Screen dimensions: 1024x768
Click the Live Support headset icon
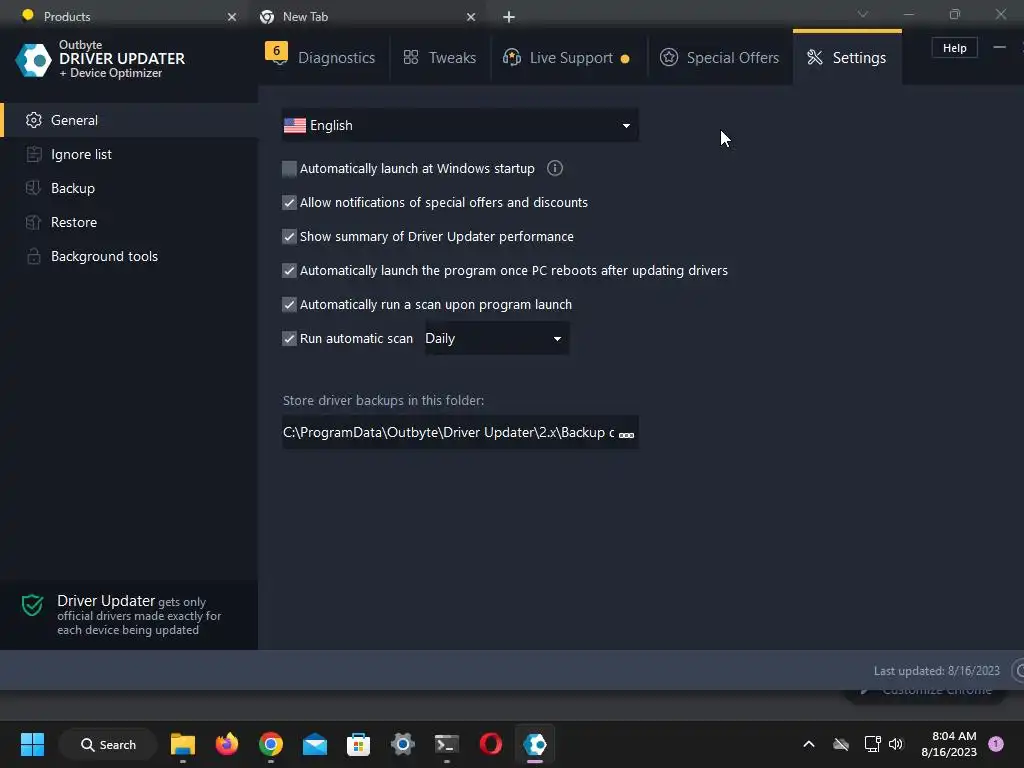coord(511,57)
